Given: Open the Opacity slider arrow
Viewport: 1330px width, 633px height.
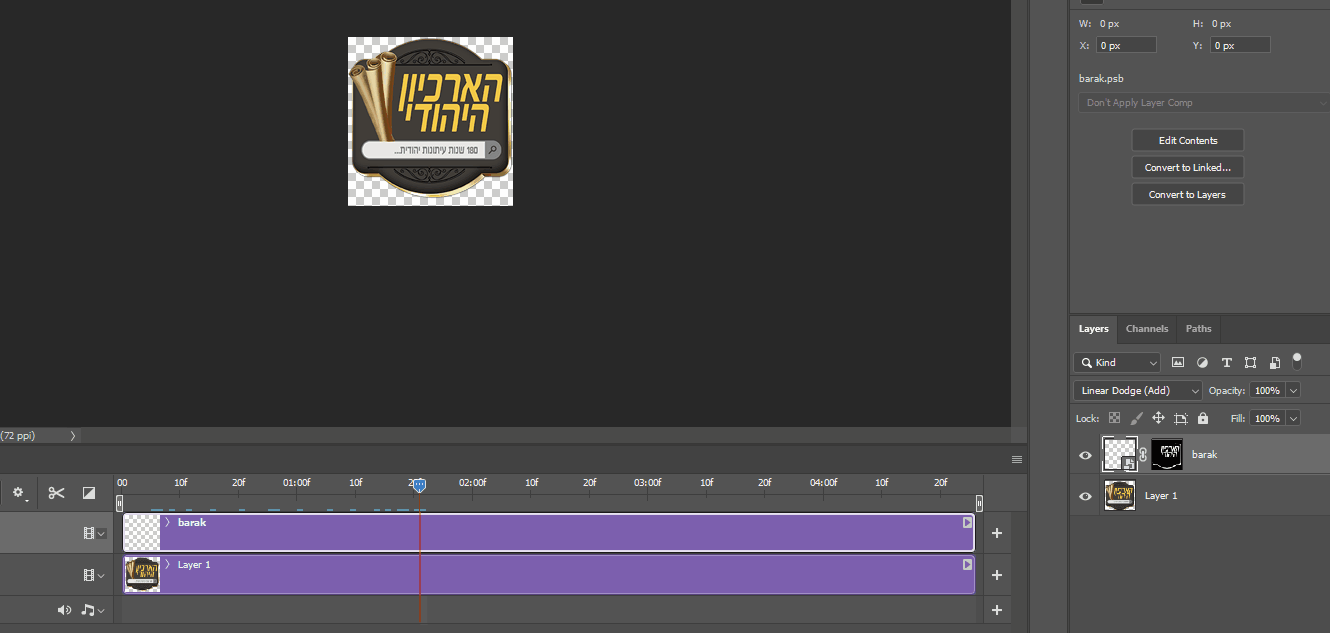Looking at the screenshot, I should coord(1294,391).
